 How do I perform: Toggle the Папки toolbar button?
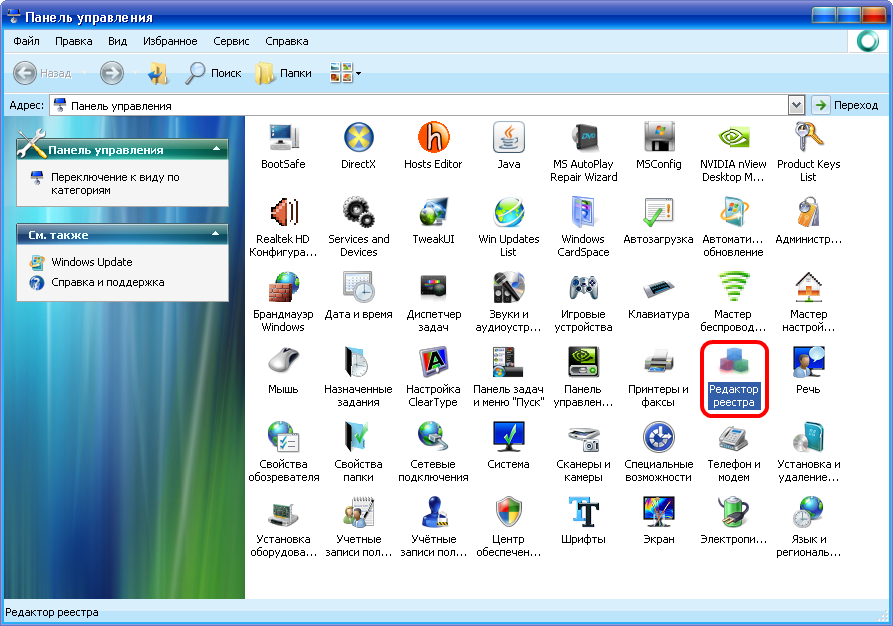284,73
